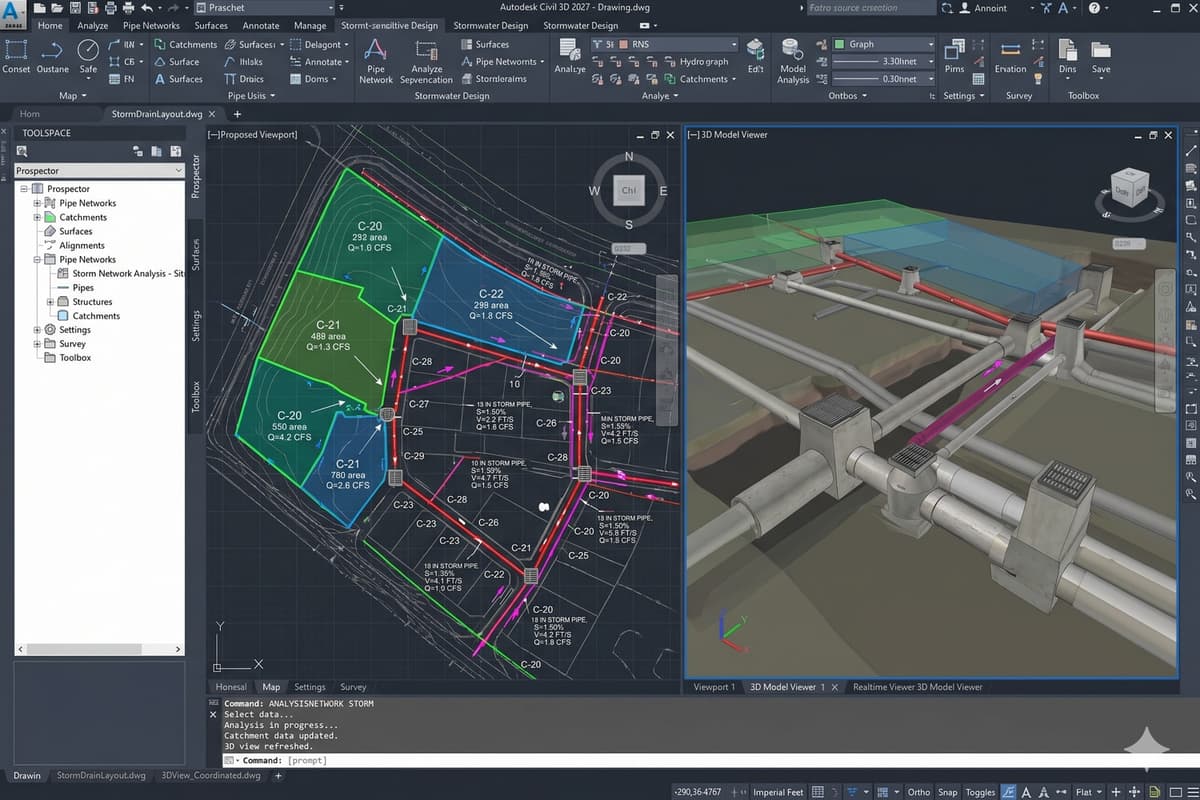Expand the Map panel dropdown arrow
Viewport: 1200px width, 800px height.
click(x=83, y=96)
